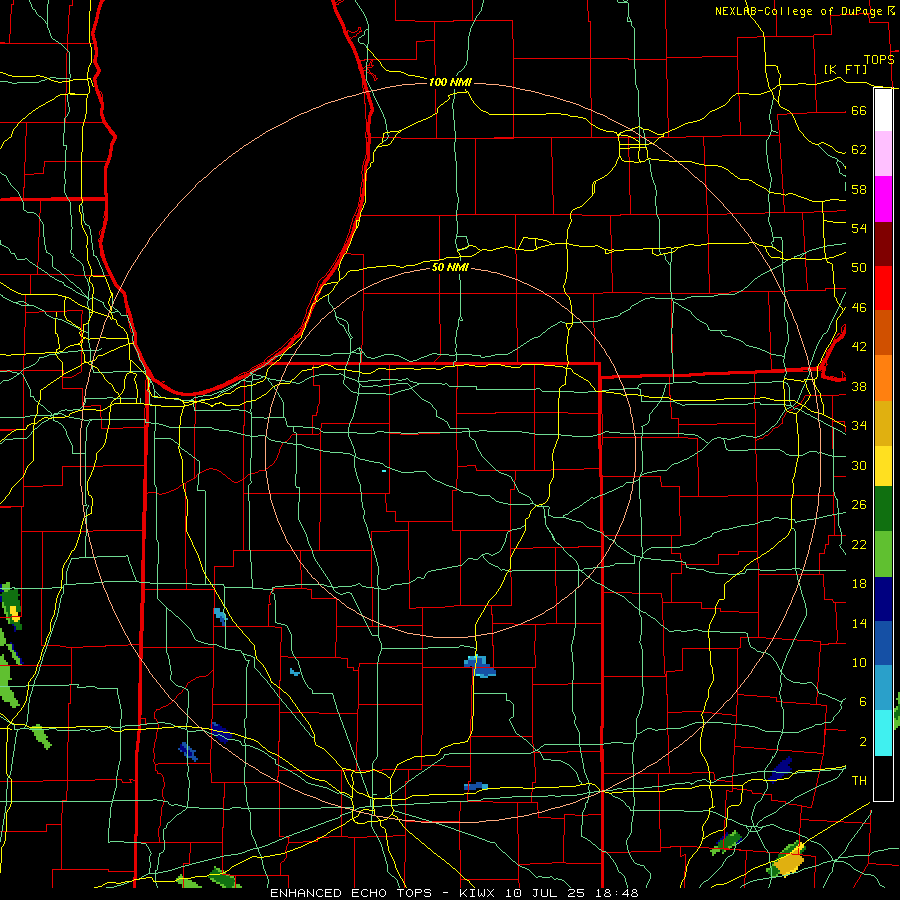Click the bright red 50 K FT legend swatch
The height and width of the screenshot is (900, 900).
(883, 288)
